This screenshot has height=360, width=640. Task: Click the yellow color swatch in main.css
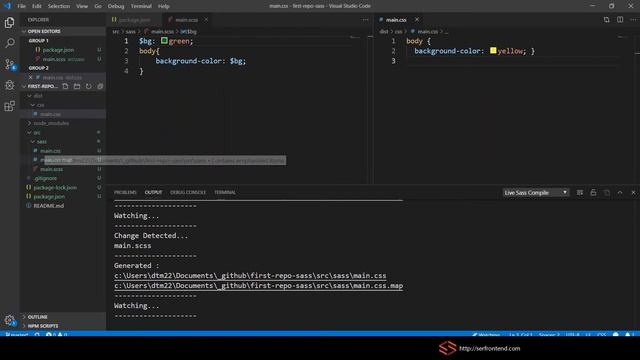(493, 50)
